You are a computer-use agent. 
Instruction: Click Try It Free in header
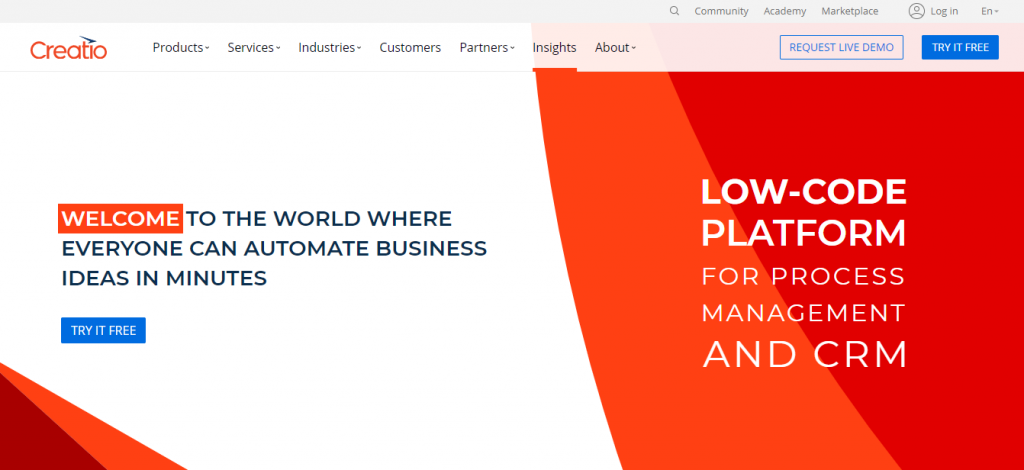tap(960, 47)
